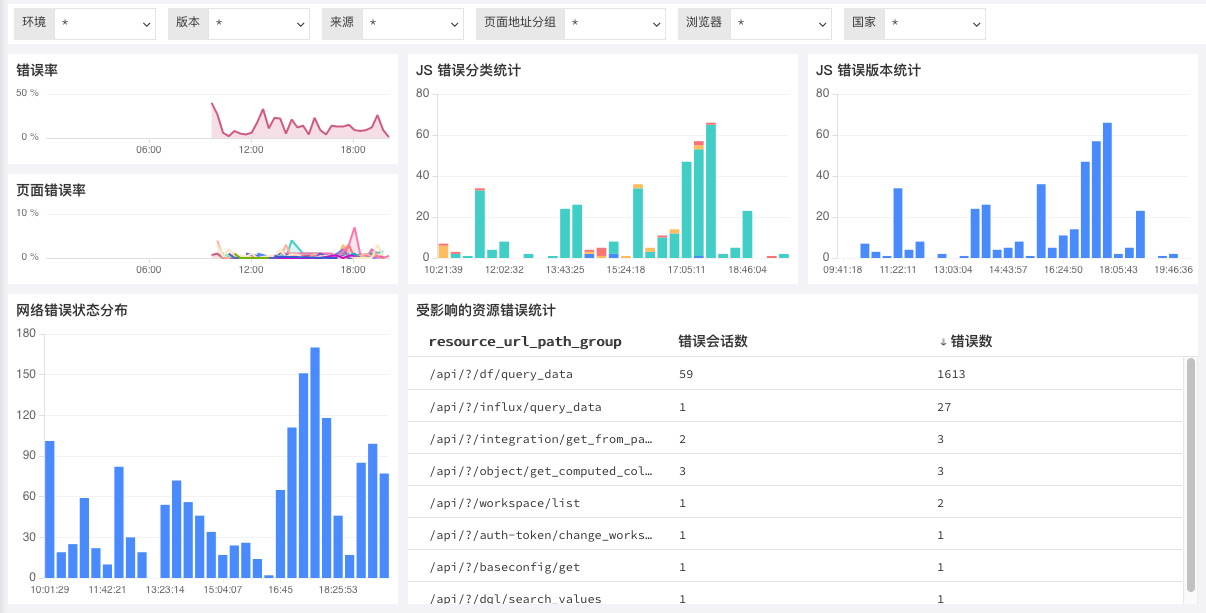Expand the 页面地址分组 dropdown
This screenshot has height=613, width=1206.
click(x=614, y=23)
